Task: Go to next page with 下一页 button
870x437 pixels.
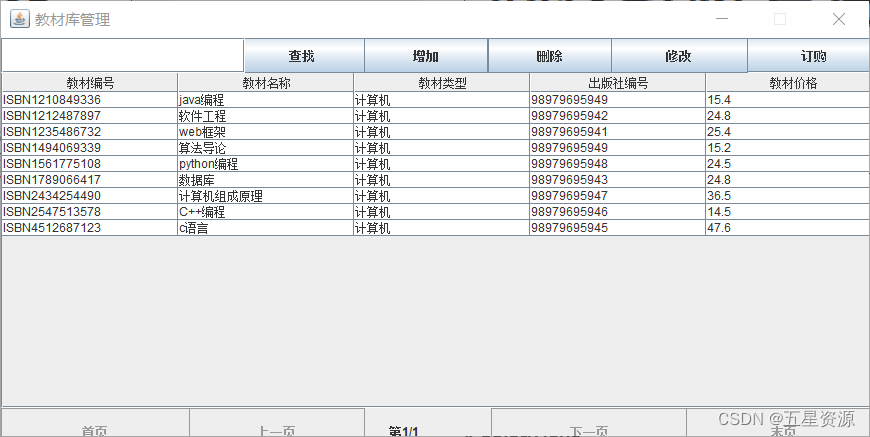Action: (589, 424)
